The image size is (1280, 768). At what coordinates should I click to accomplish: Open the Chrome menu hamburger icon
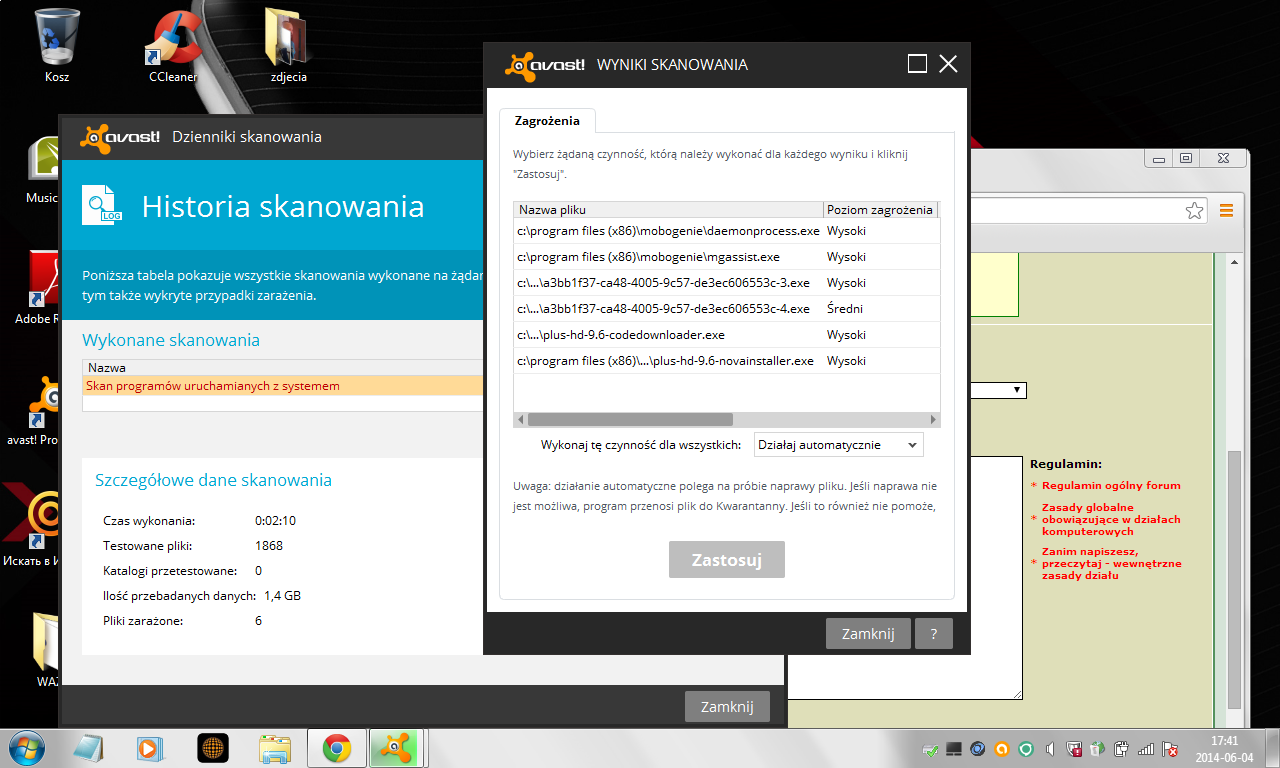click(1226, 211)
